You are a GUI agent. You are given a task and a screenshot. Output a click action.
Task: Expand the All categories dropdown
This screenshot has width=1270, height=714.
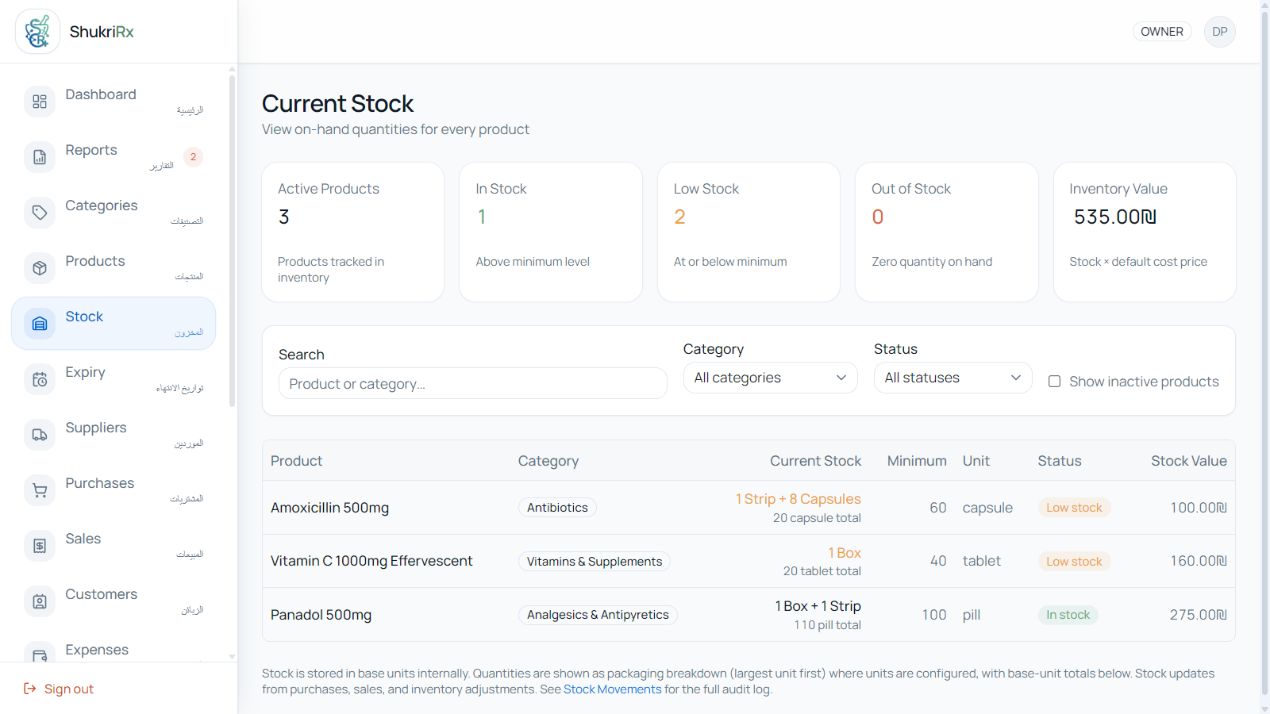[x=770, y=378]
